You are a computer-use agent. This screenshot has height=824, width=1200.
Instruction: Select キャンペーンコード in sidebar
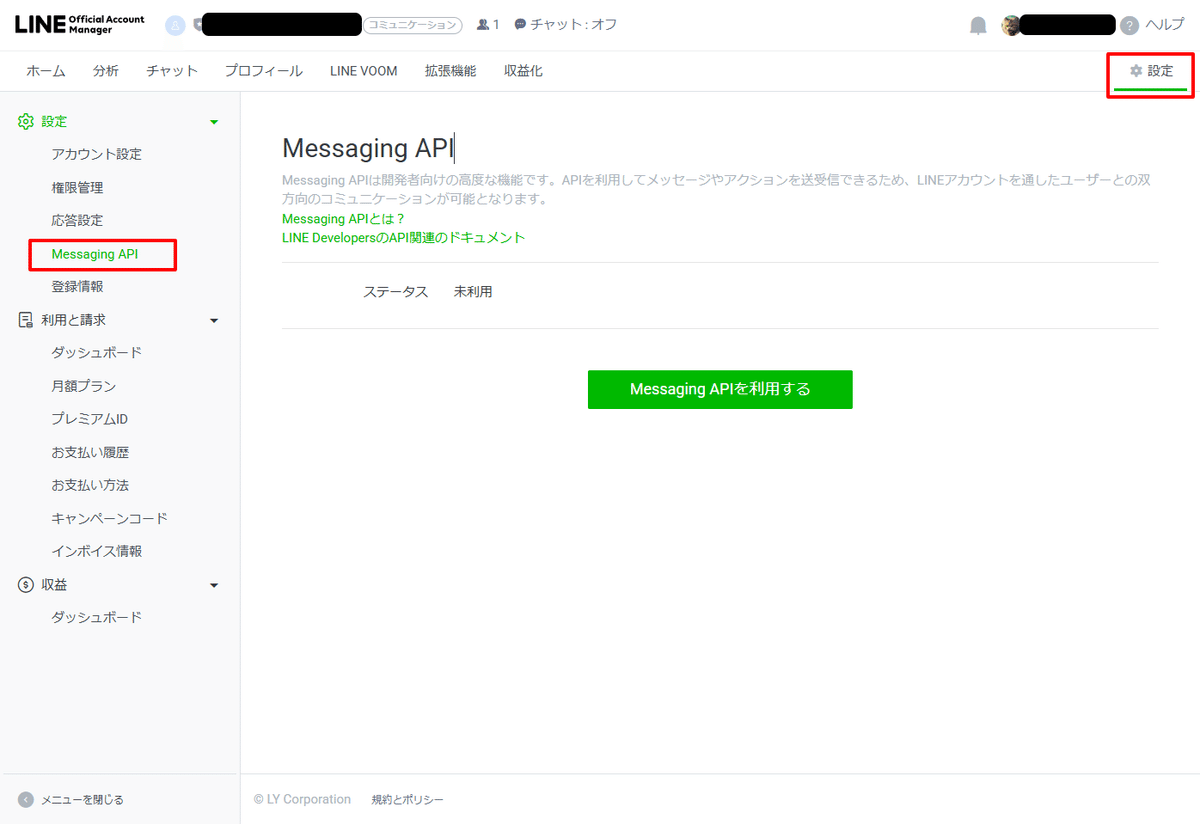click(x=110, y=518)
